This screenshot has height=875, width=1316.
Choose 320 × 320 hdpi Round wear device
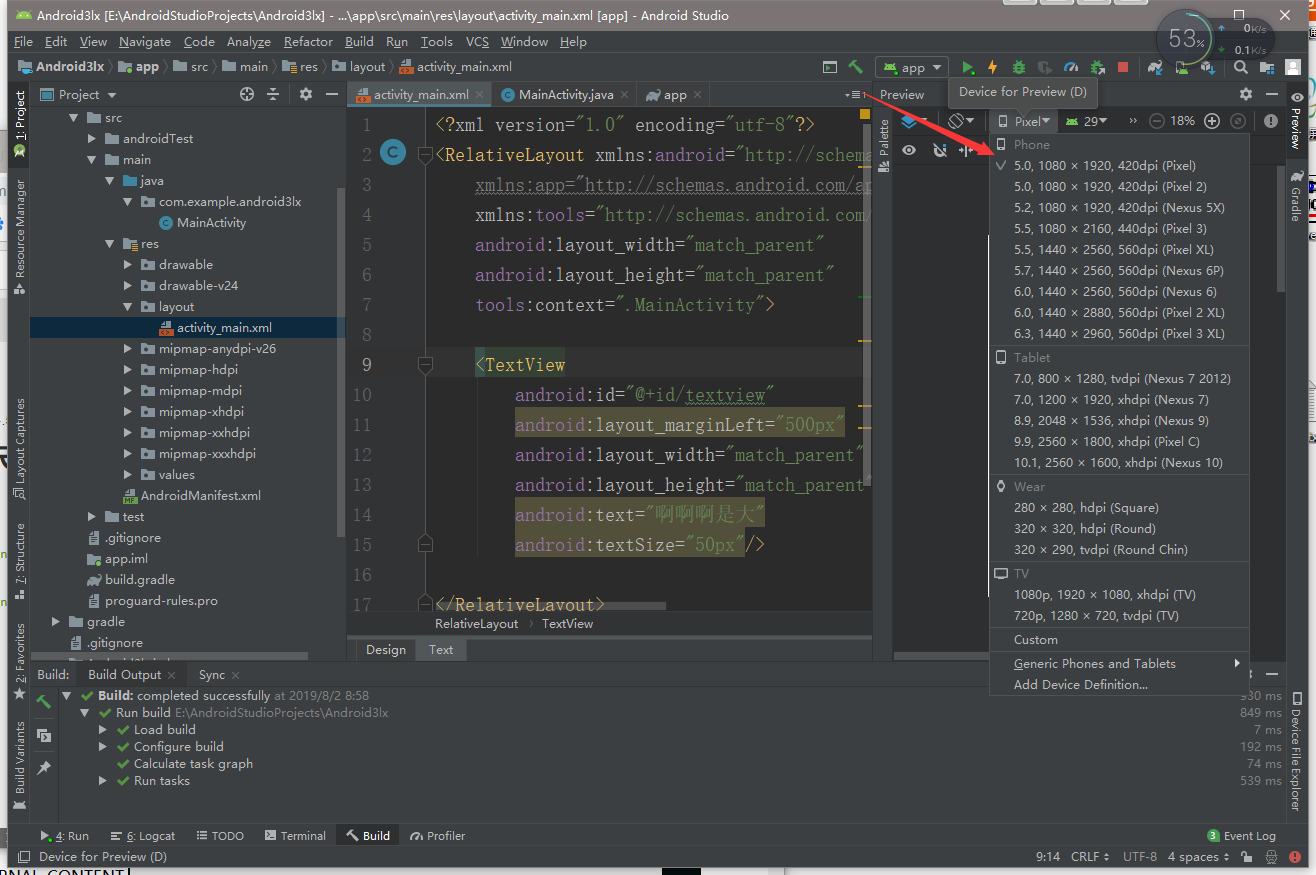pyautogui.click(x=1119, y=529)
